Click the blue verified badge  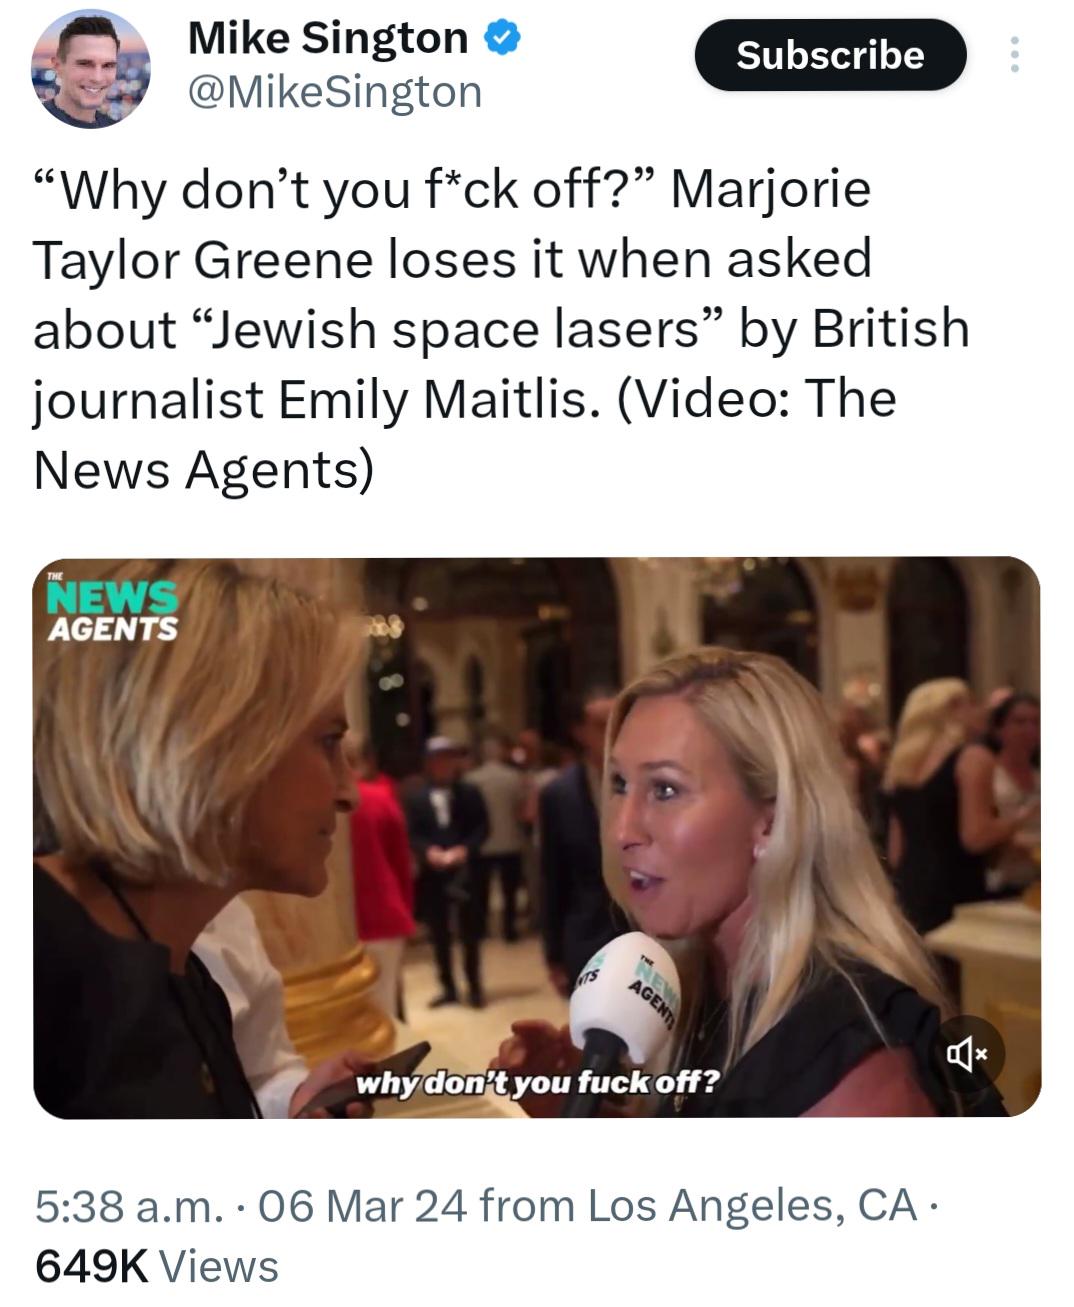click(502, 39)
